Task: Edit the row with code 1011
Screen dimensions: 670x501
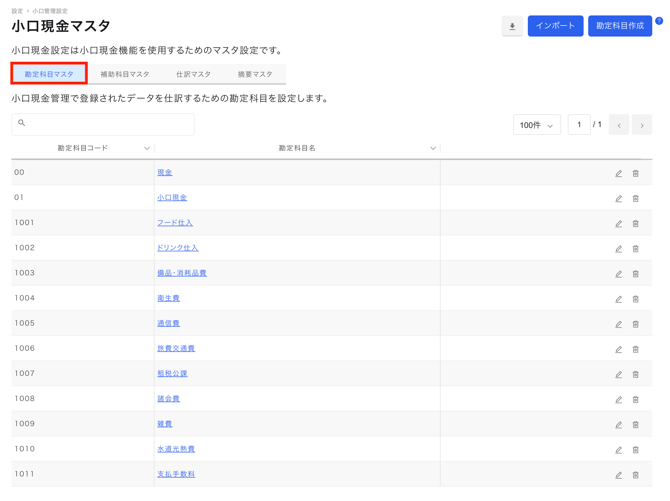Action: (x=618, y=475)
